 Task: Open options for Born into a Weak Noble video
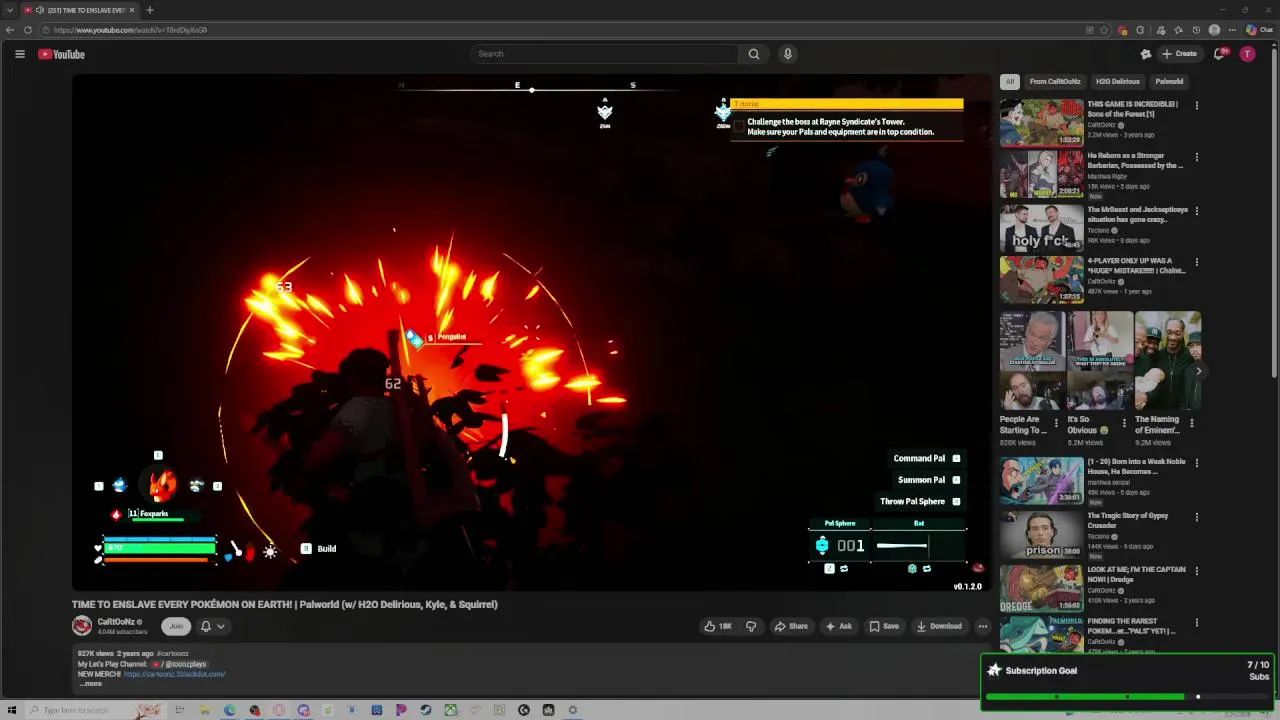click(1196, 463)
